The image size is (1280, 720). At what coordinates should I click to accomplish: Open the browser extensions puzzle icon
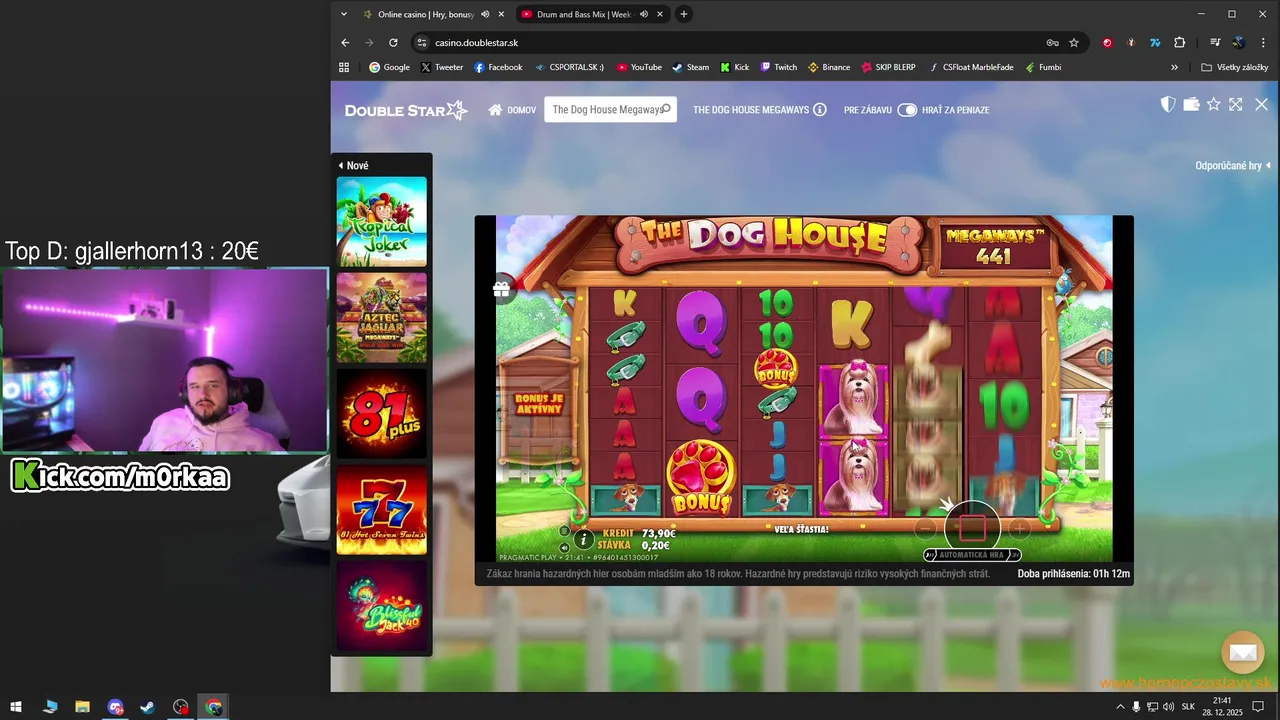[1179, 43]
